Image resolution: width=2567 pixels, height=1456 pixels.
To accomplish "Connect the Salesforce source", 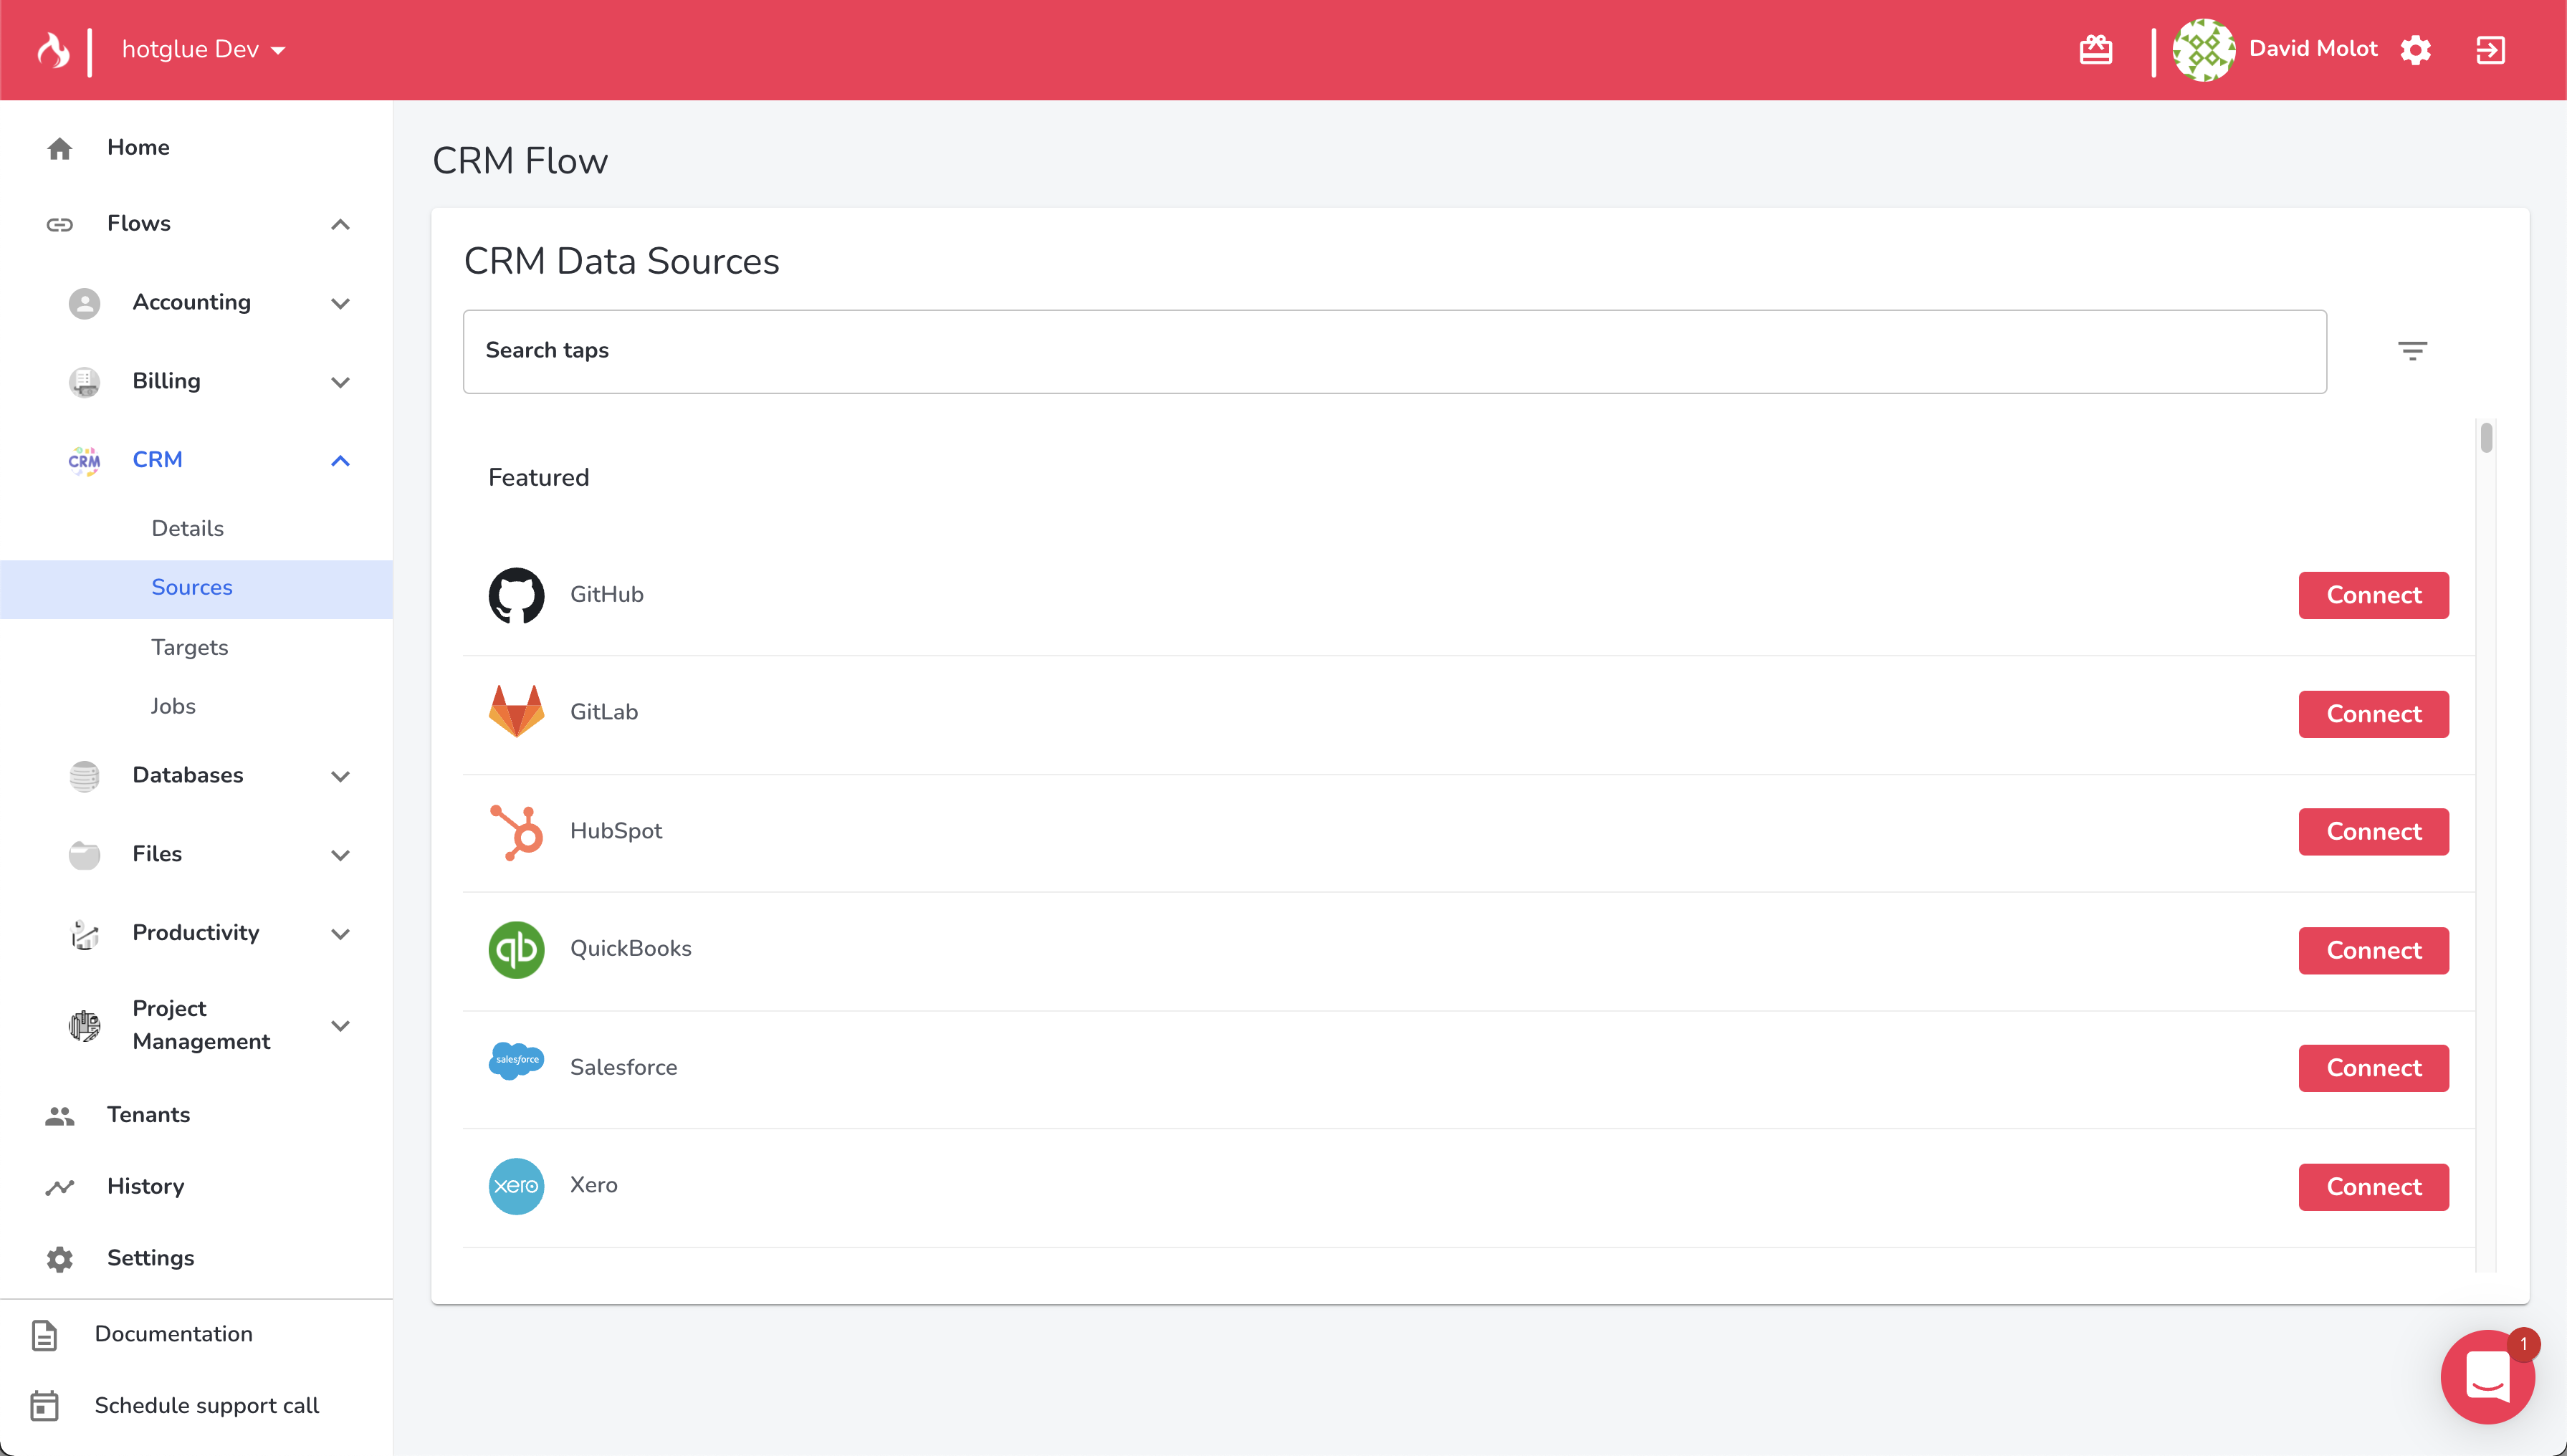I will click(2373, 1069).
